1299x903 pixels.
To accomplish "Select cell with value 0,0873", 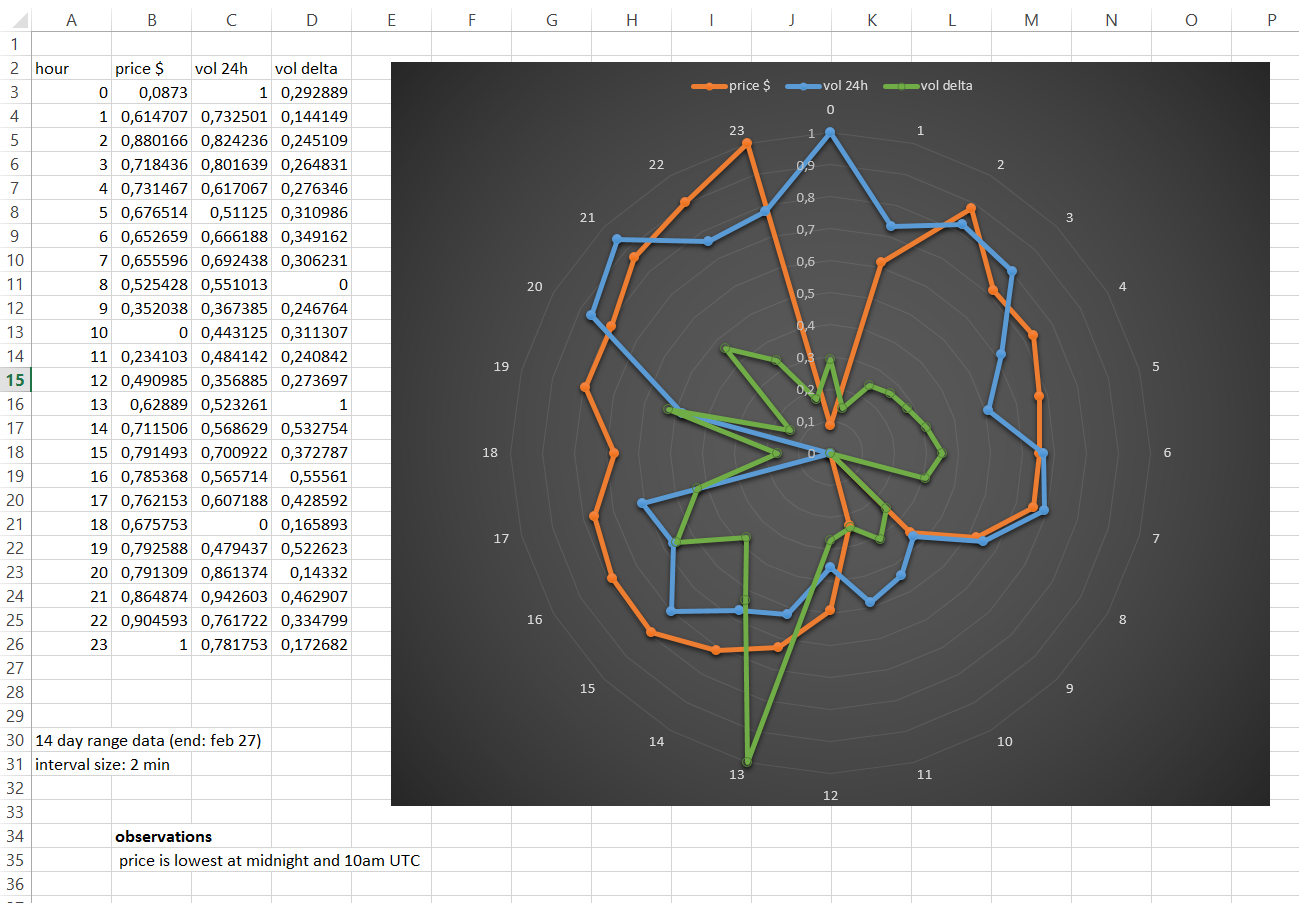I will tap(151, 92).
